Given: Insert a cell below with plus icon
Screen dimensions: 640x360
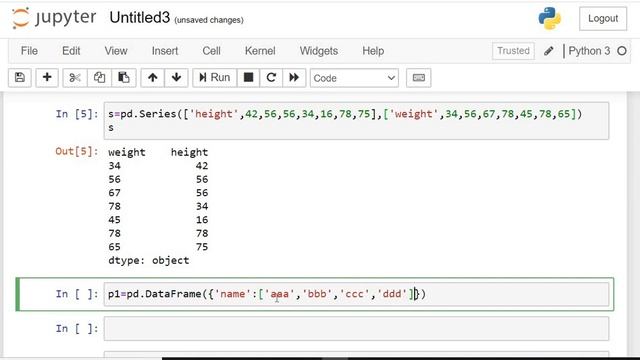Looking at the screenshot, I should (47, 78).
